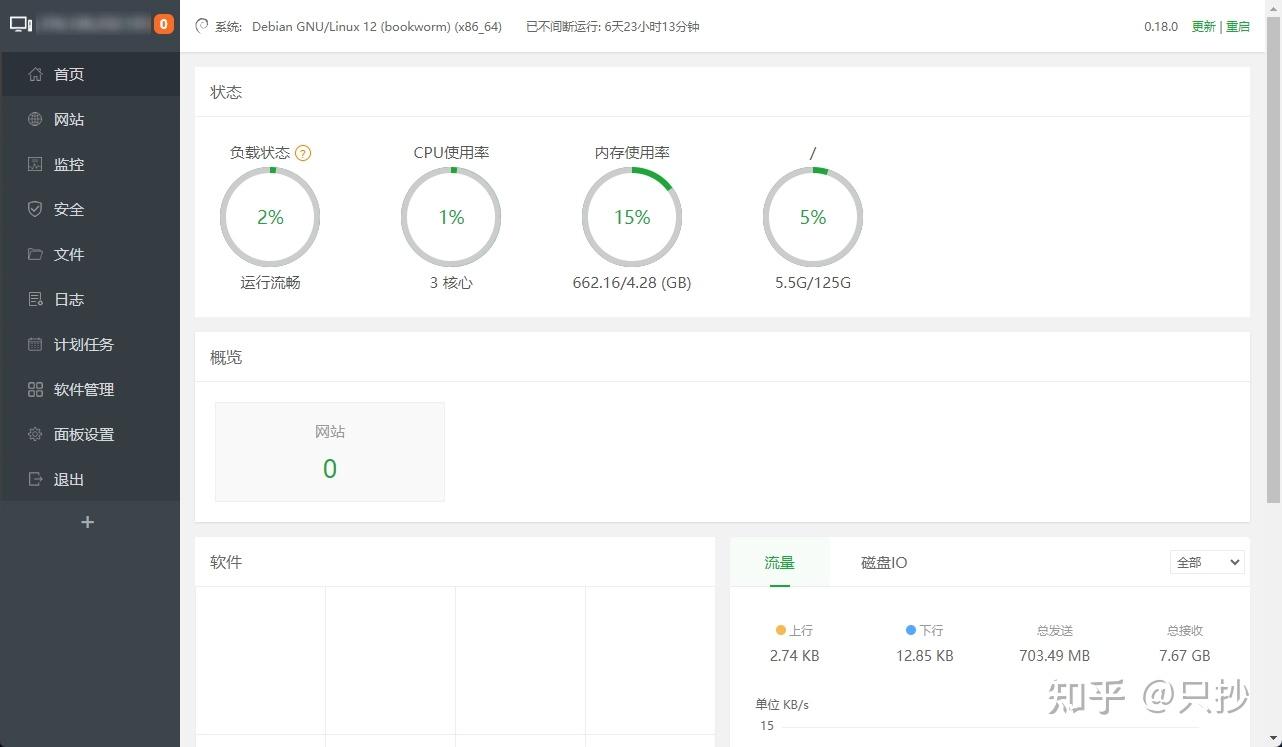Screen dimensions: 1282x747
Task: Click the 运行流畅 status text
Action: coord(270,283)
